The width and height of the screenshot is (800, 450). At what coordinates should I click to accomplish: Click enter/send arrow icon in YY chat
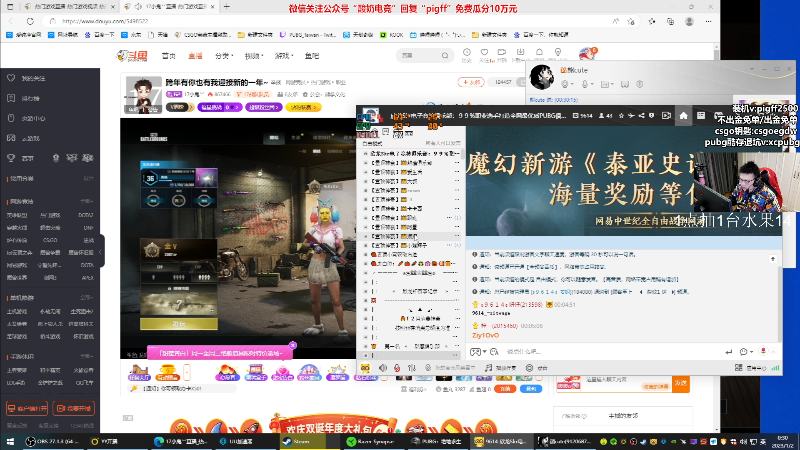(729, 352)
